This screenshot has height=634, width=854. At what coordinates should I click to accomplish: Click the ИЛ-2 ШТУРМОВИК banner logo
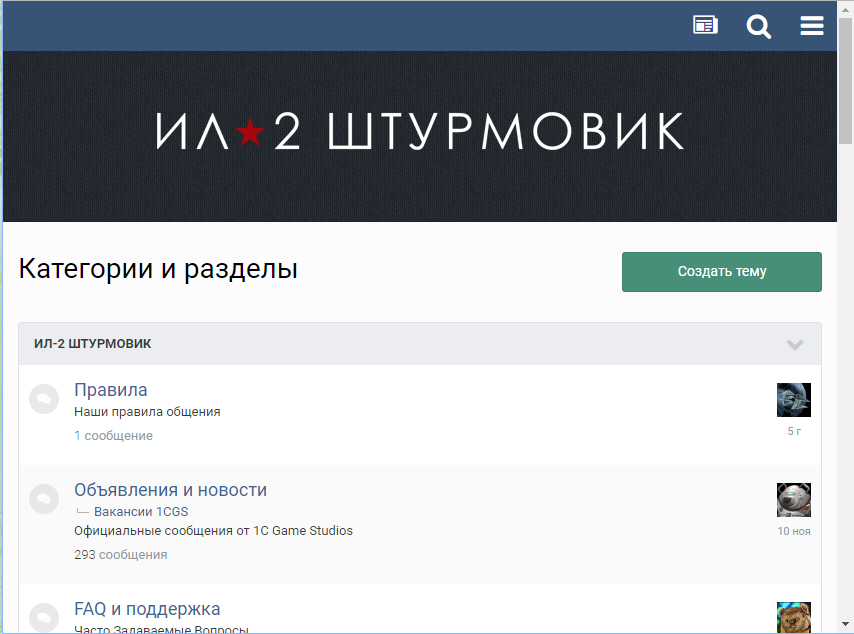[x=419, y=131]
